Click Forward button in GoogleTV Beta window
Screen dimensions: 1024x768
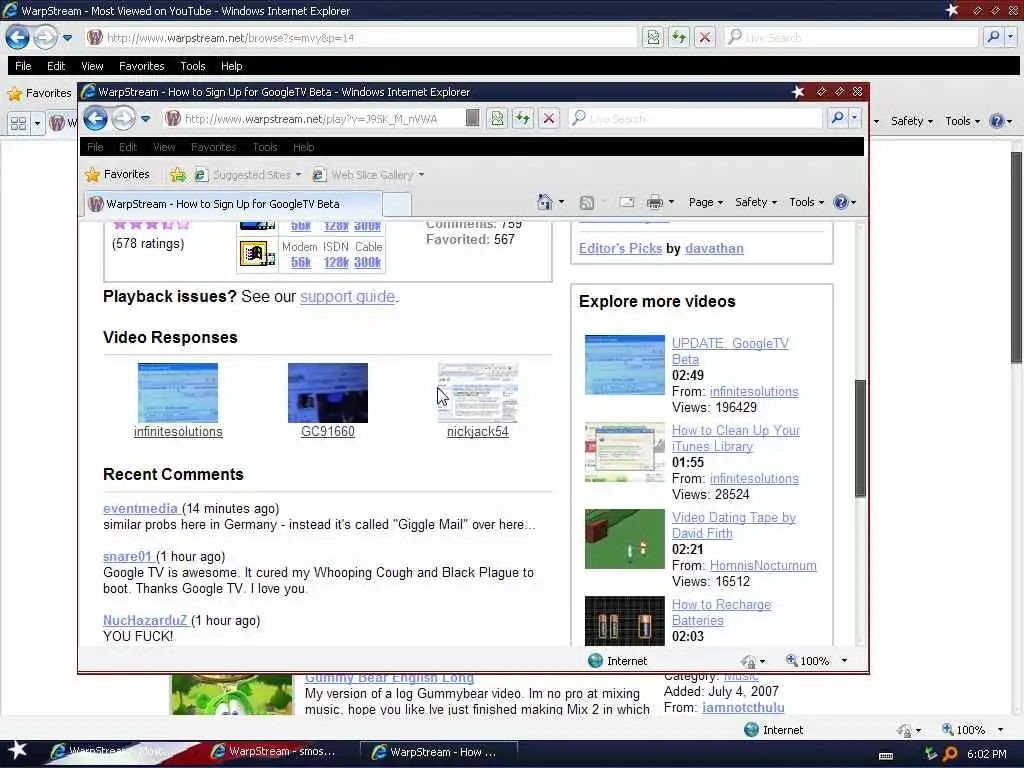point(123,119)
